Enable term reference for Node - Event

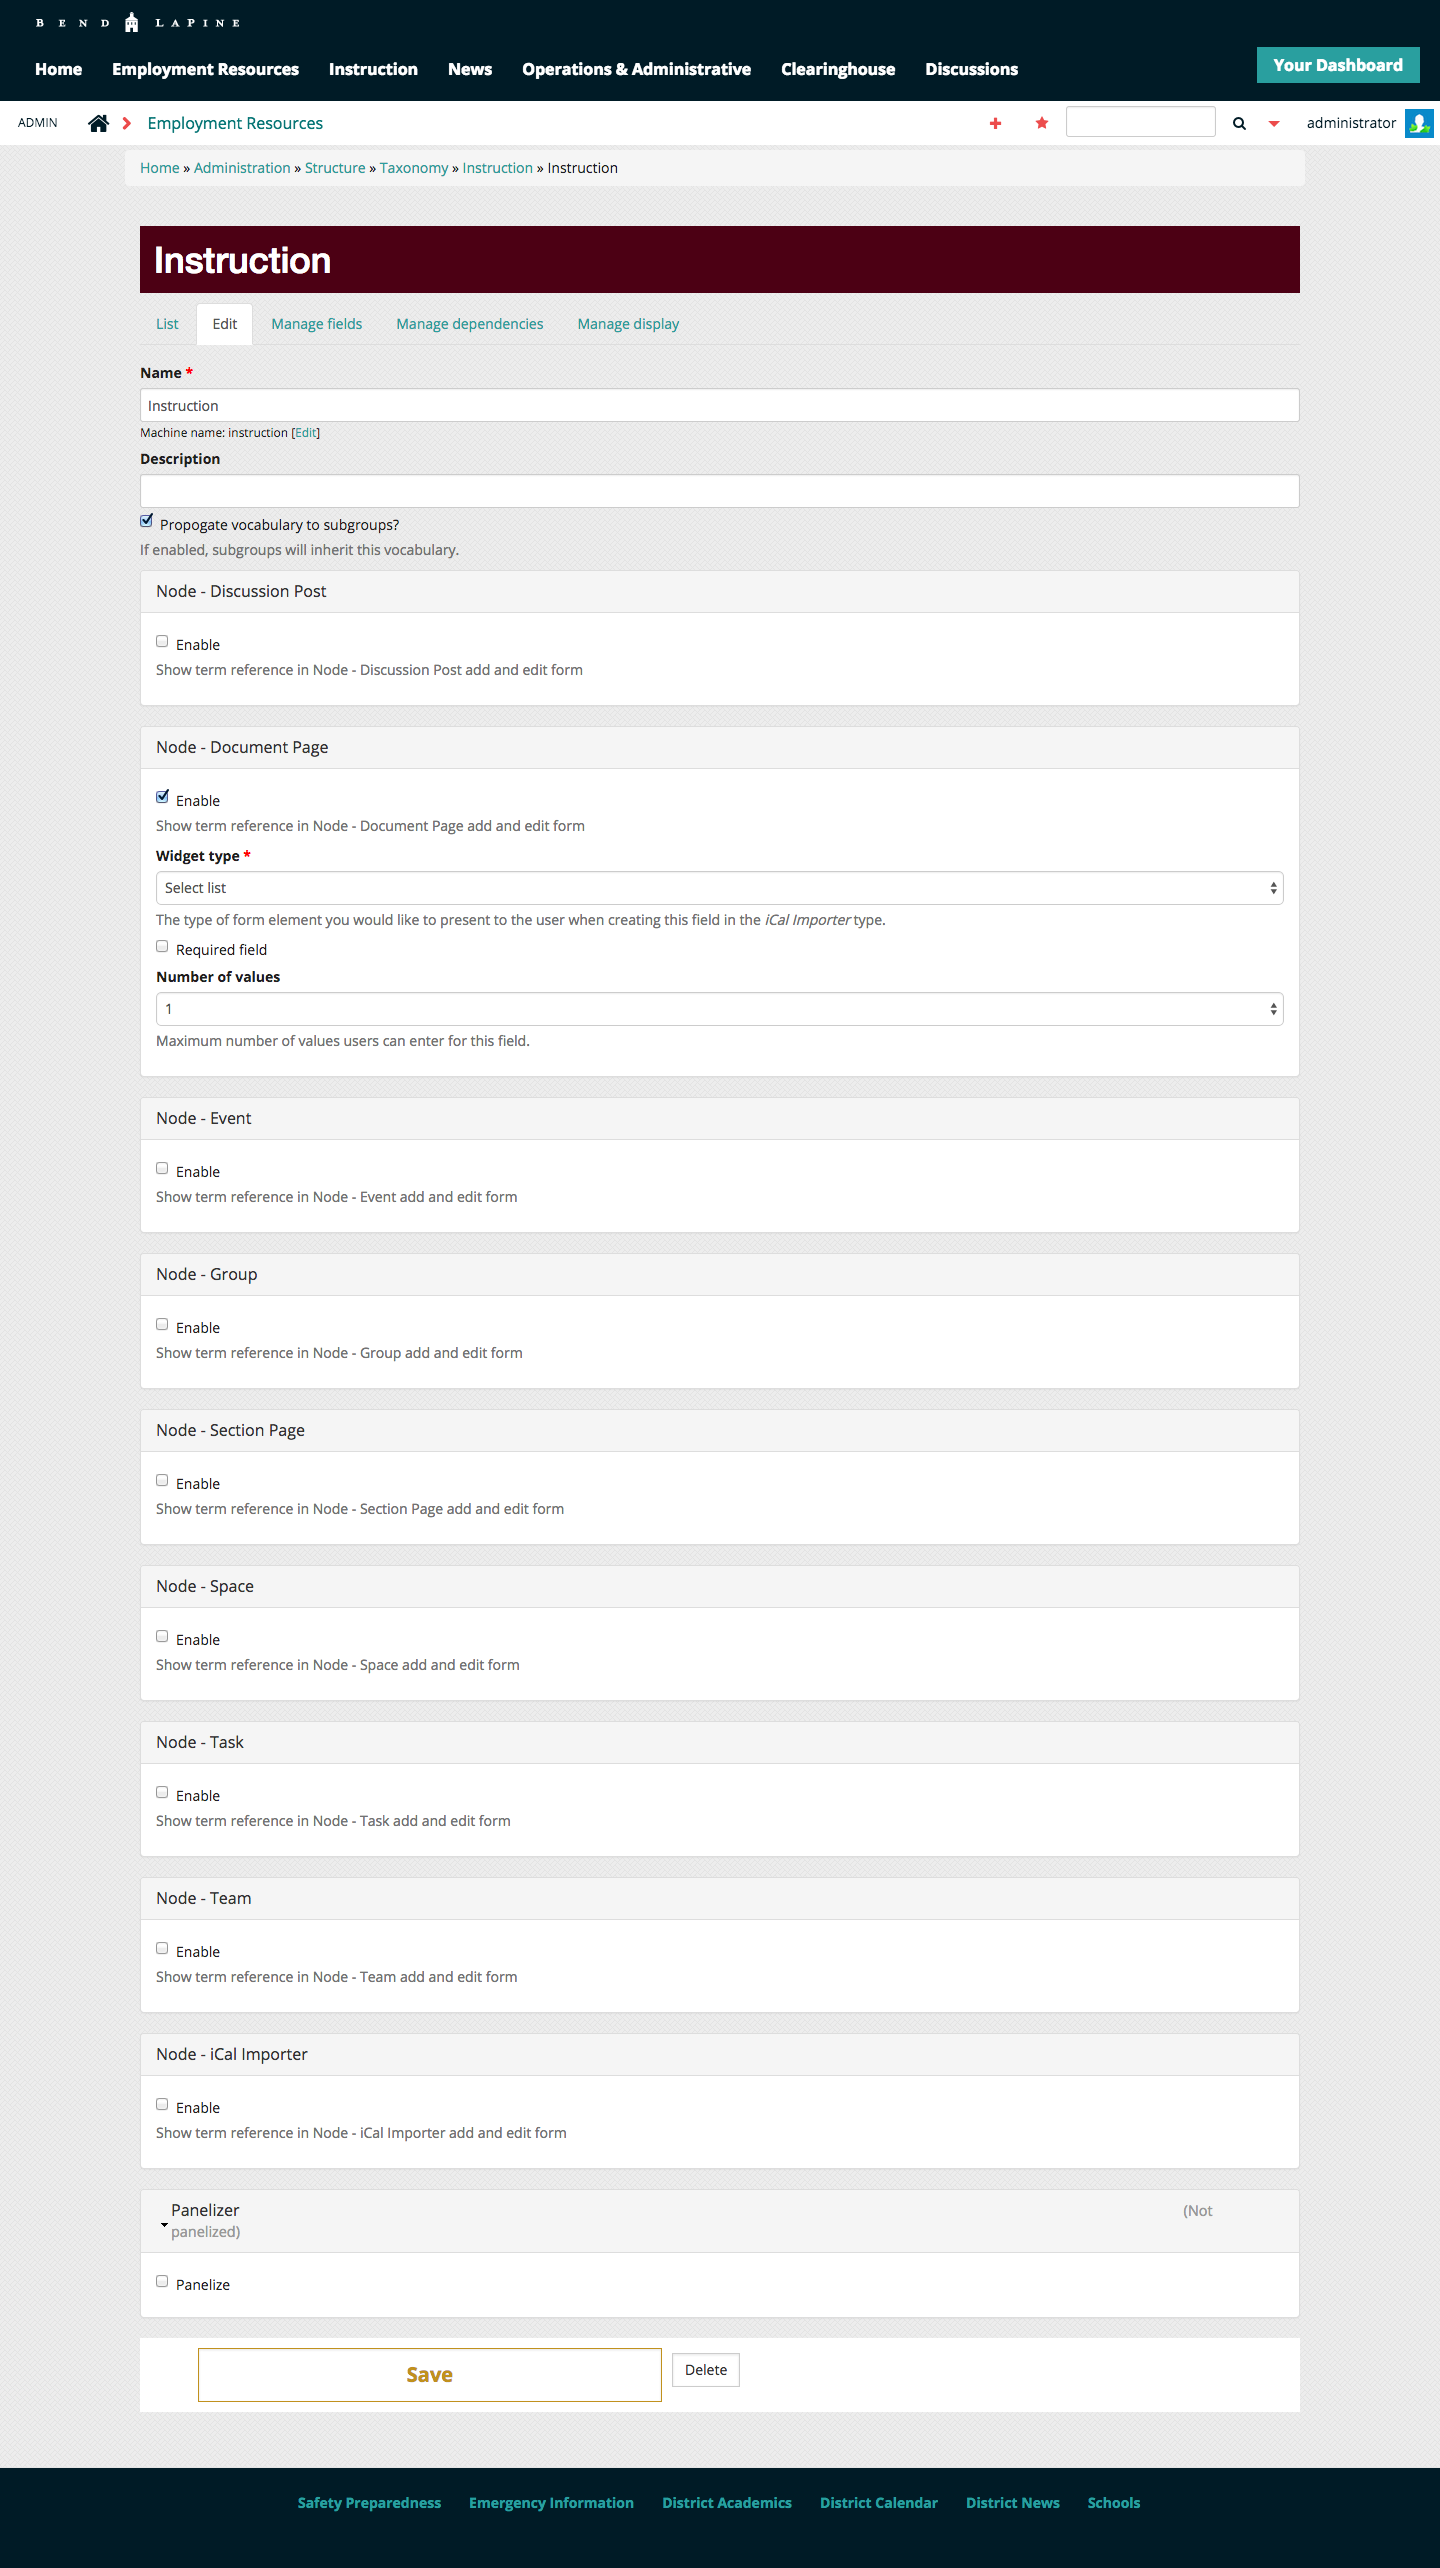pyautogui.click(x=162, y=1167)
